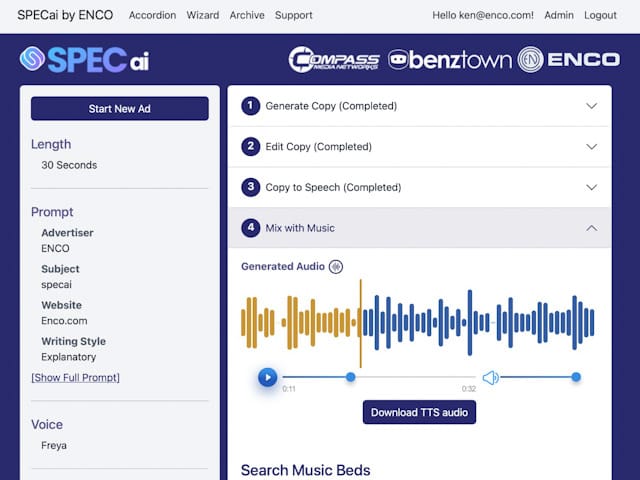Expand the Generate Copy section chevron

[591, 106]
